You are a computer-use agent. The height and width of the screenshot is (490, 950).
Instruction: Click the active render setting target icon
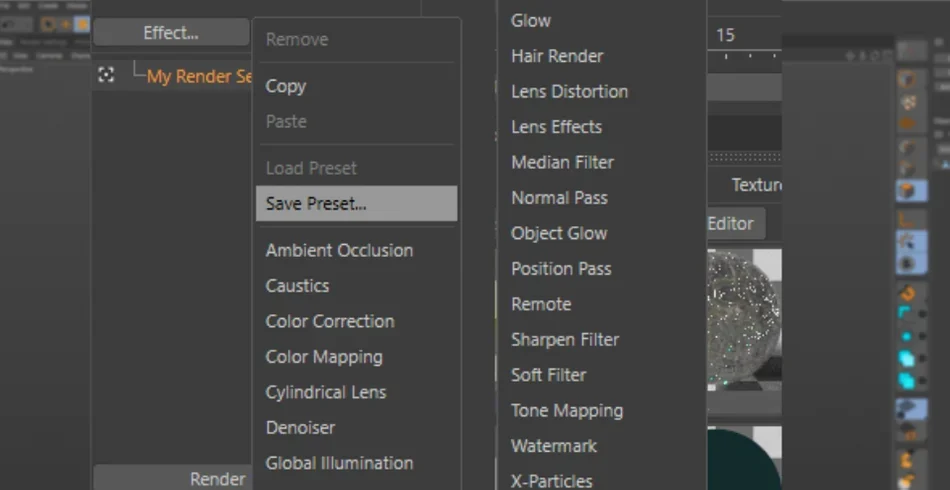[106, 75]
